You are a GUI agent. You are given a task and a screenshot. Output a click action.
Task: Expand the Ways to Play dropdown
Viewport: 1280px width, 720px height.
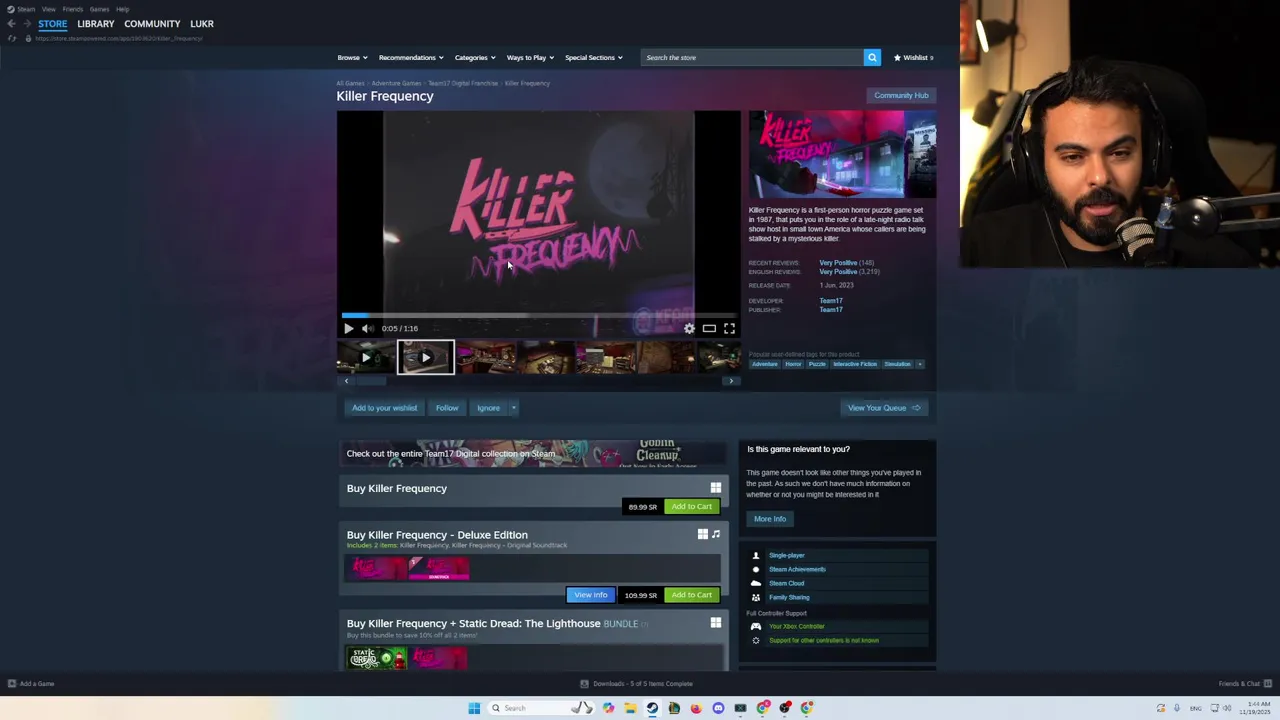tap(530, 57)
